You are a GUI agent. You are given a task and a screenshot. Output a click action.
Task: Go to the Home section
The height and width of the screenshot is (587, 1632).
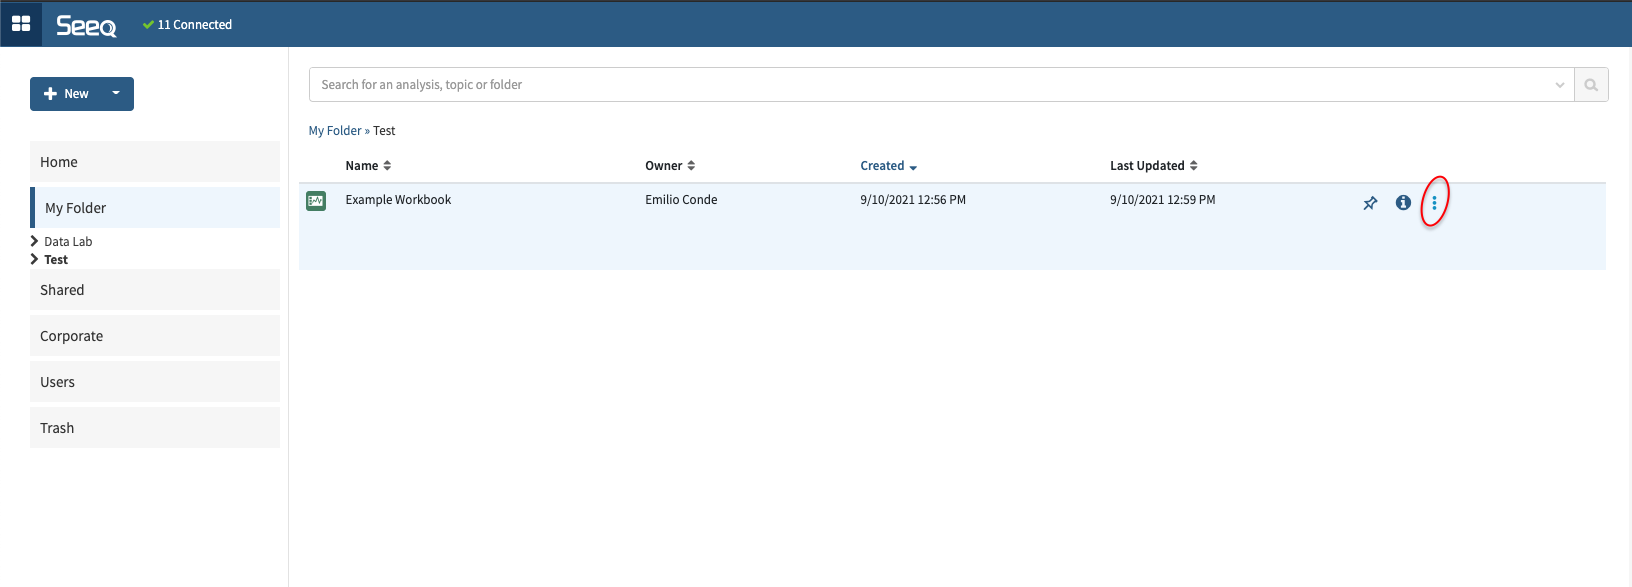(155, 162)
